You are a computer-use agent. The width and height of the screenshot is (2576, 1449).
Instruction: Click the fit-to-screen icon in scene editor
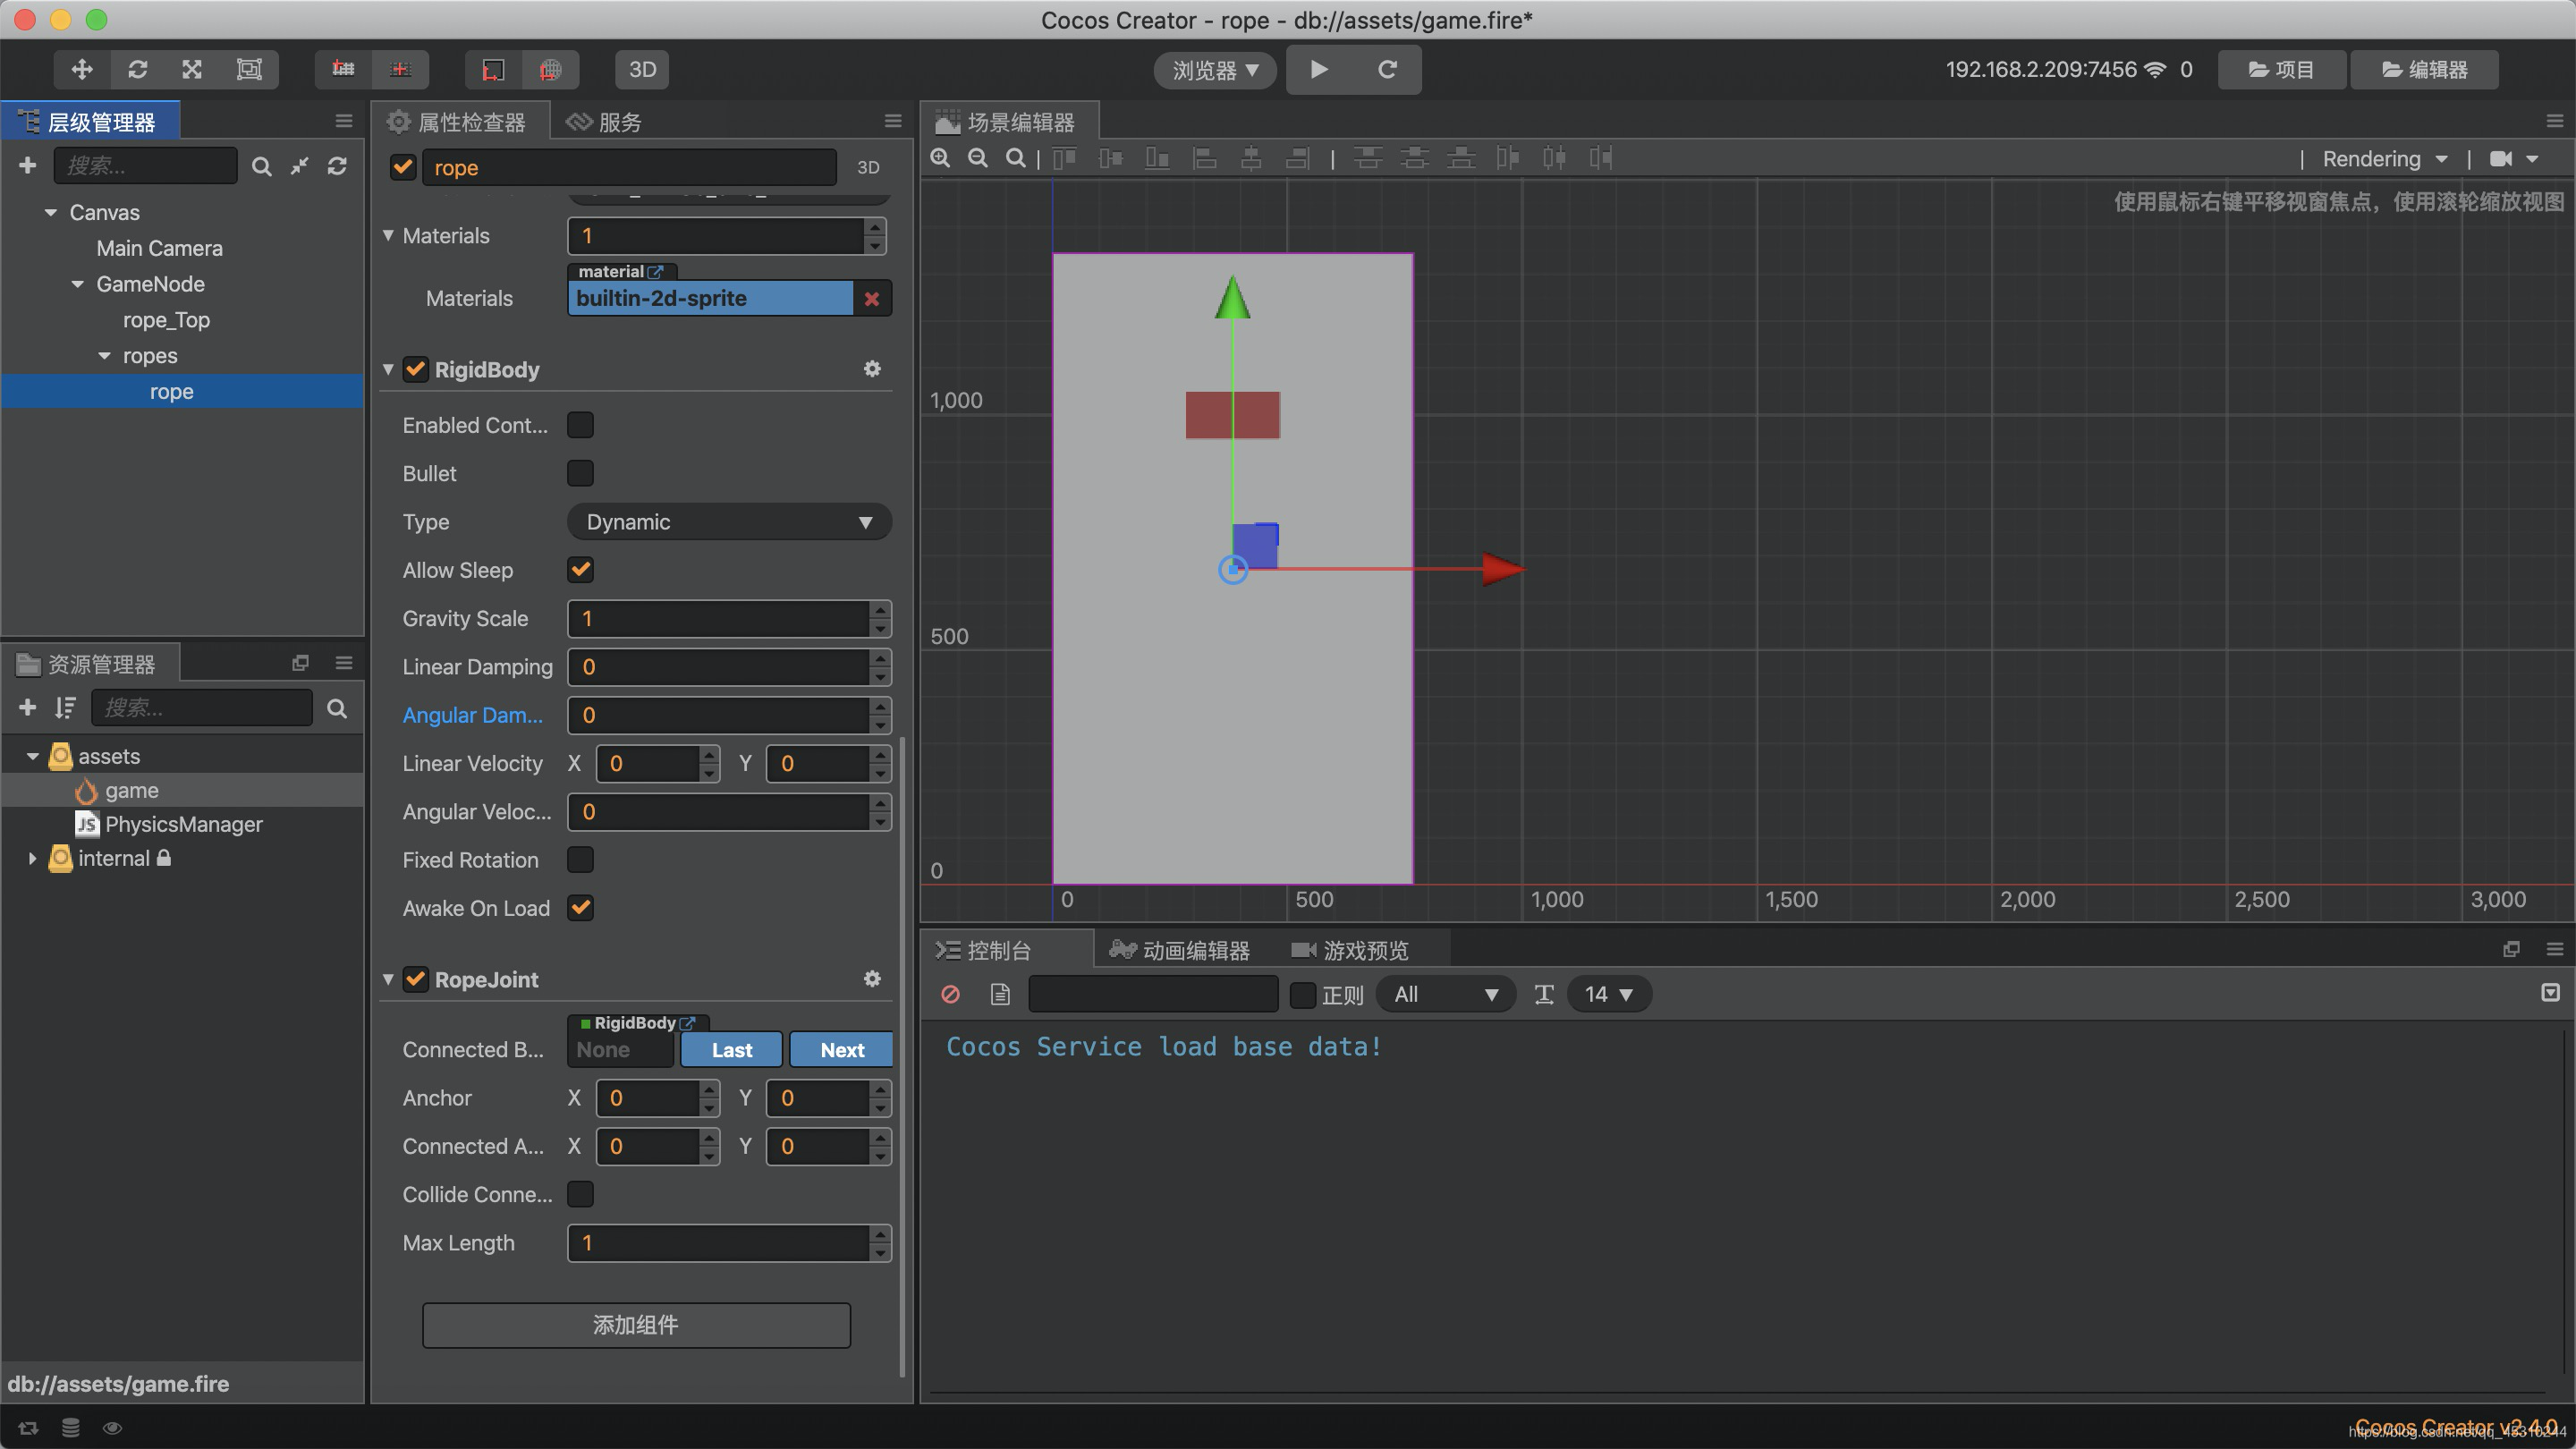point(1013,157)
